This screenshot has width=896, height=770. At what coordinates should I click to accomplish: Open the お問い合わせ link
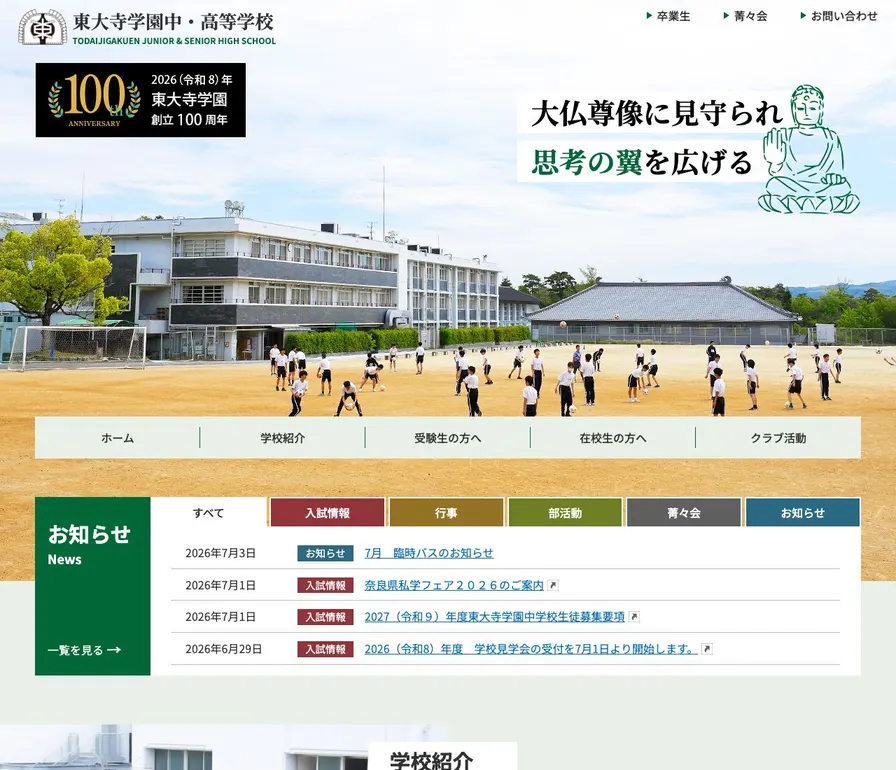click(844, 16)
